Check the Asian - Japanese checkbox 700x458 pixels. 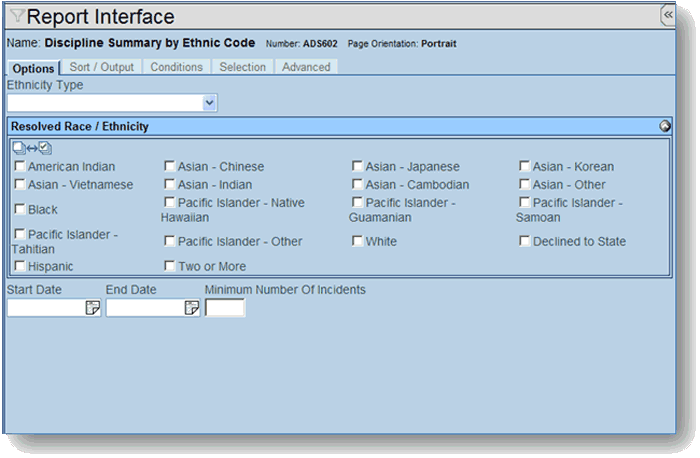pos(357,166)
